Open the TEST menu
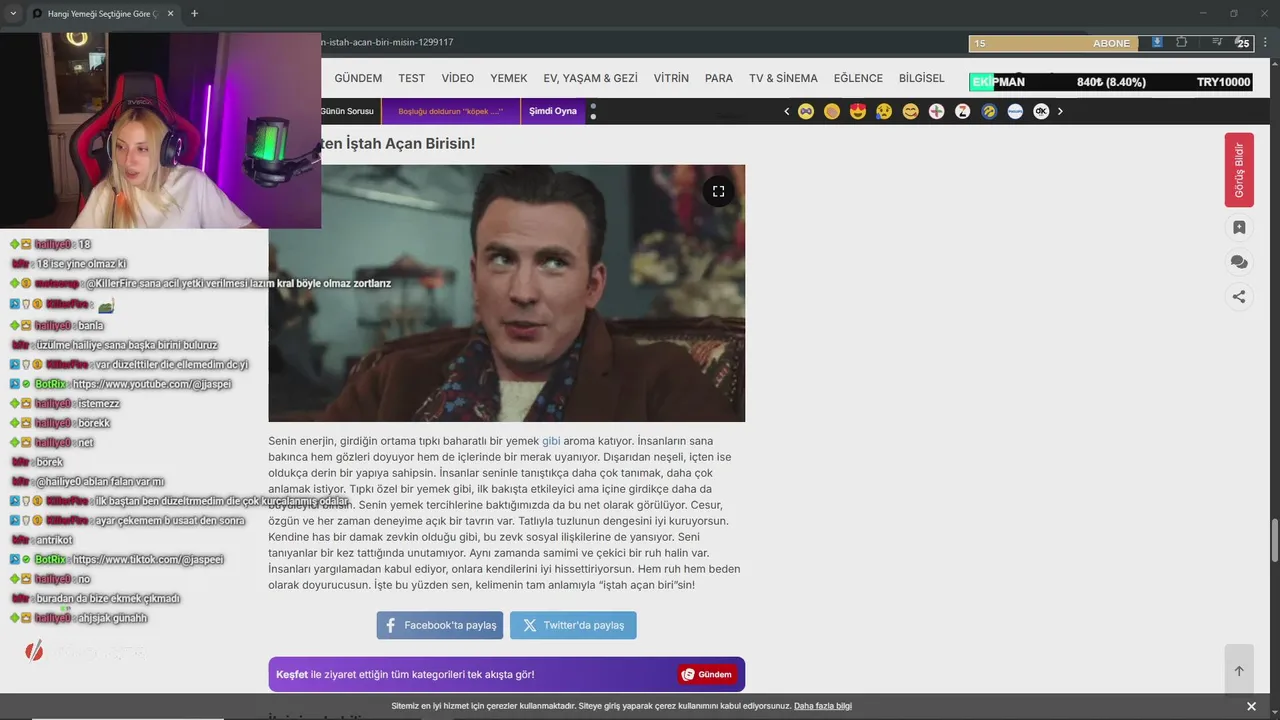The width and height of the screenshot is (1280, 720). (x=411, y=78)
